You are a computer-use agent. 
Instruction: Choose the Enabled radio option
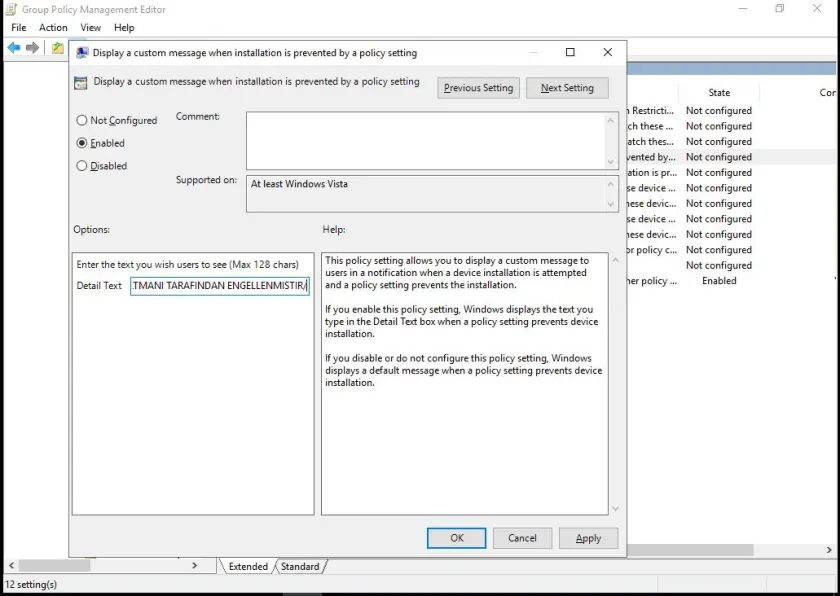[82, 143]
